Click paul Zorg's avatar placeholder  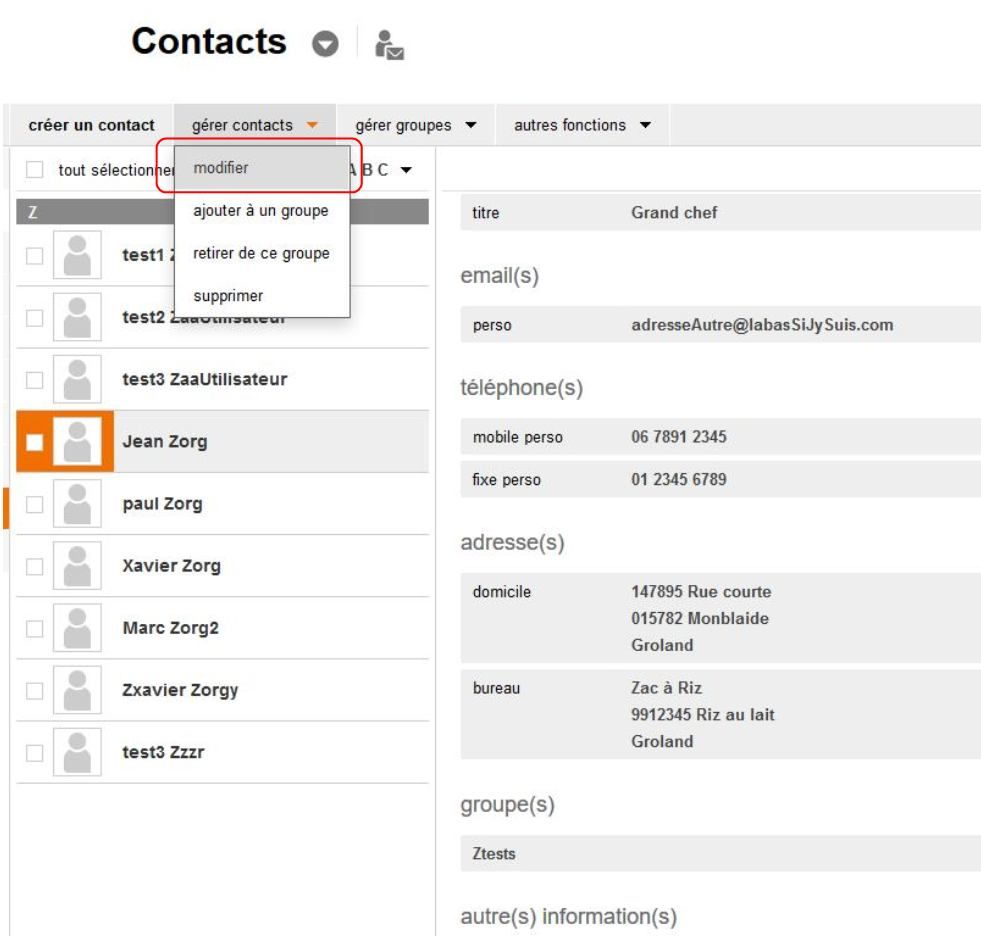point(77,504)
